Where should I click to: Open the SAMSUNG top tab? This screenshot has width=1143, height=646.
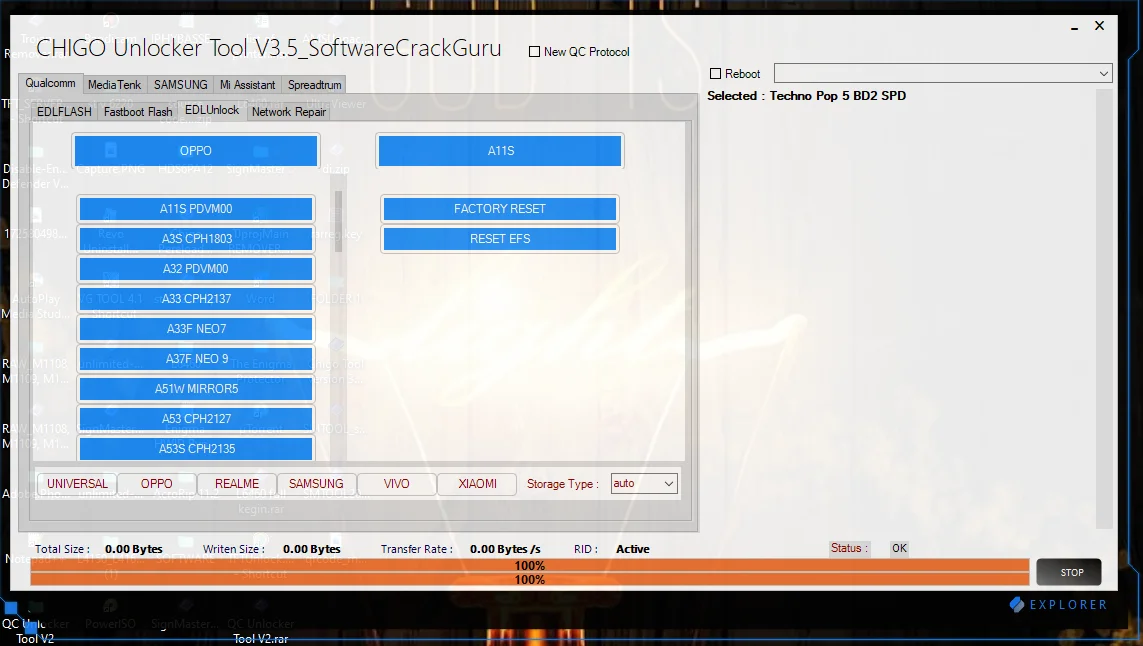coord(181,85)
